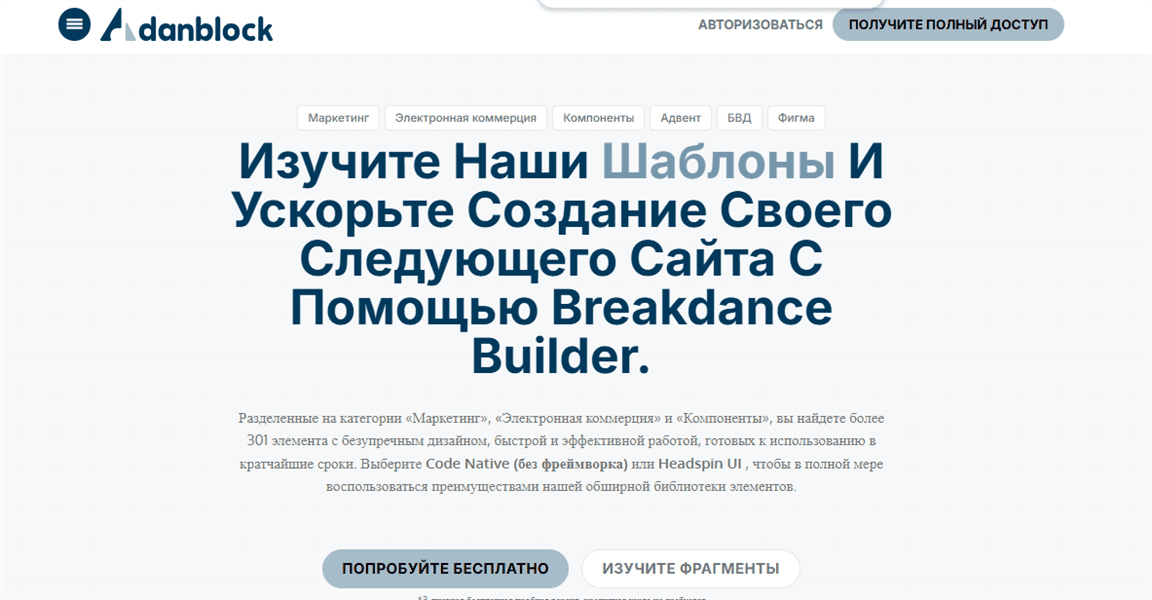Select the БВД tag
This screenshot has height=600, width=1152.
coord(739,118)
